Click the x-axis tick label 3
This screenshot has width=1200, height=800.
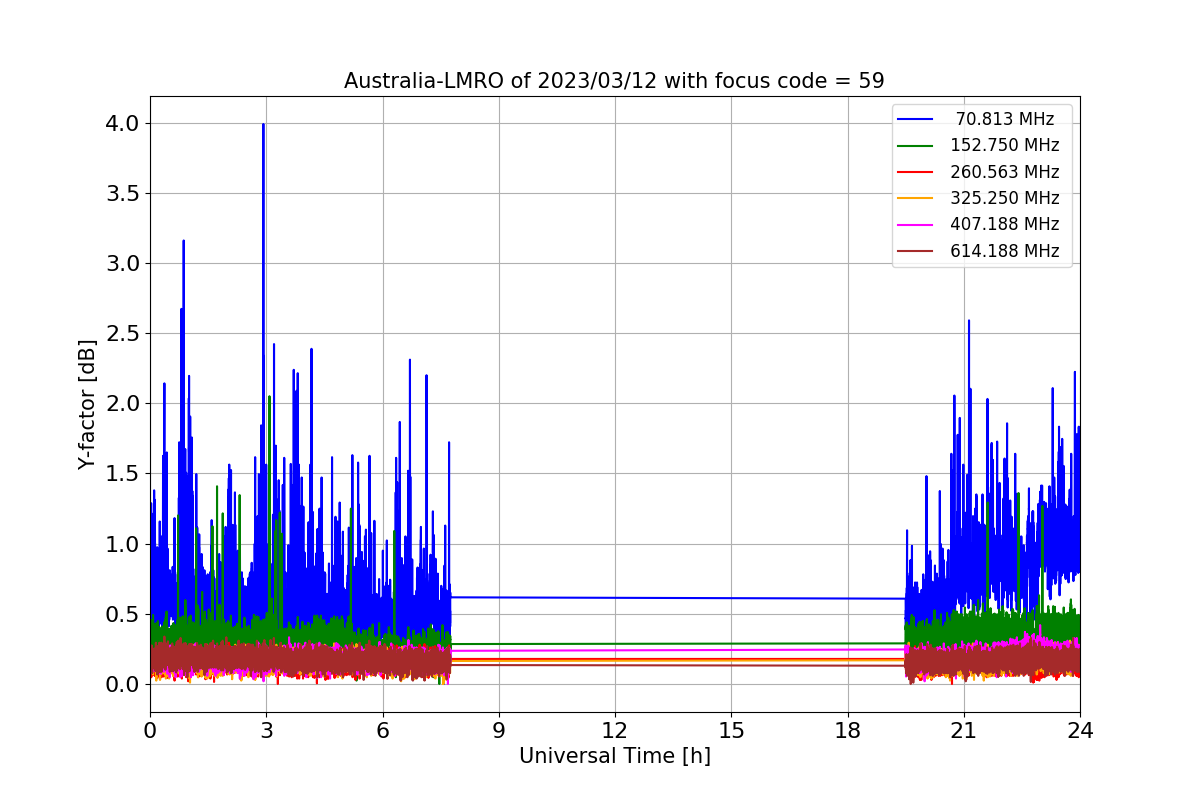pos(266,730)
